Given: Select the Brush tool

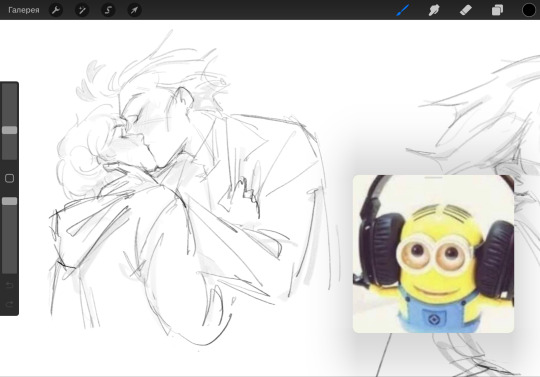Looking at the screenshot, I should (x=403, y=10).
